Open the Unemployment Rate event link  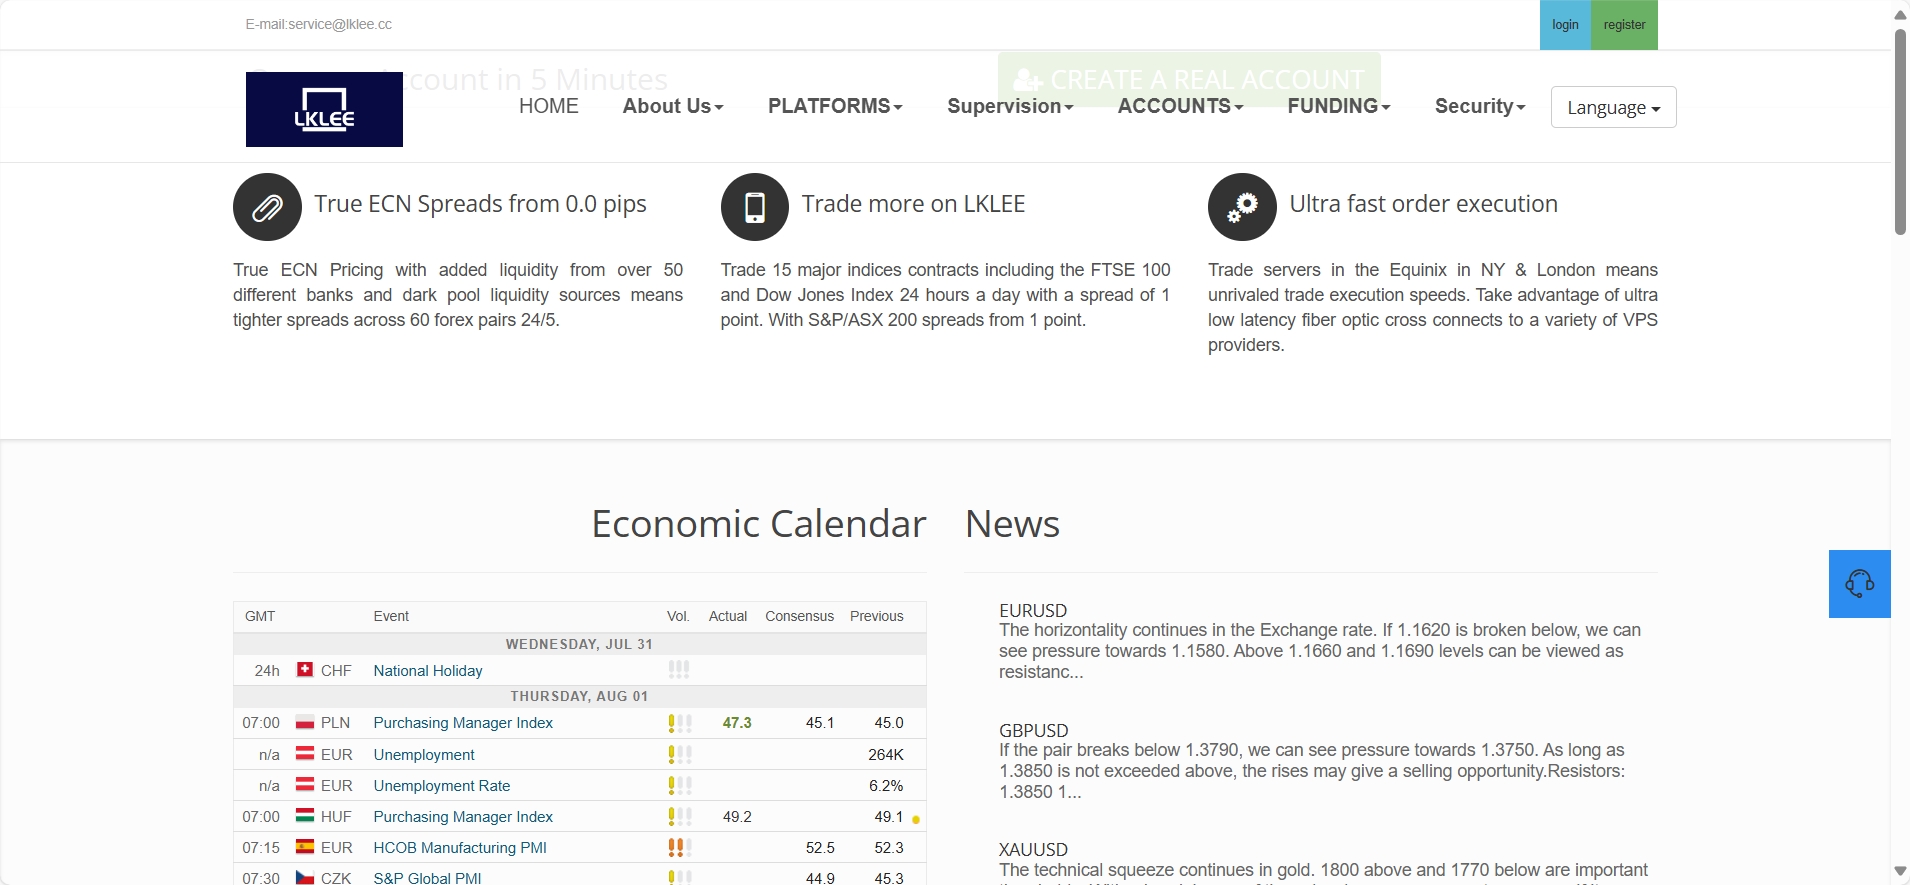point(441,786)
